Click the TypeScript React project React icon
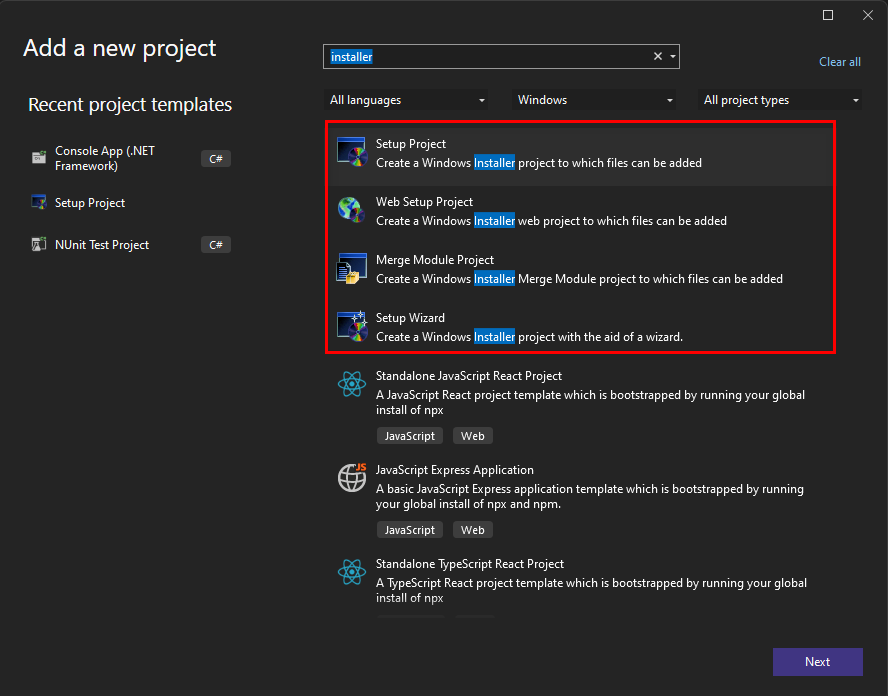 click(352, 572)
